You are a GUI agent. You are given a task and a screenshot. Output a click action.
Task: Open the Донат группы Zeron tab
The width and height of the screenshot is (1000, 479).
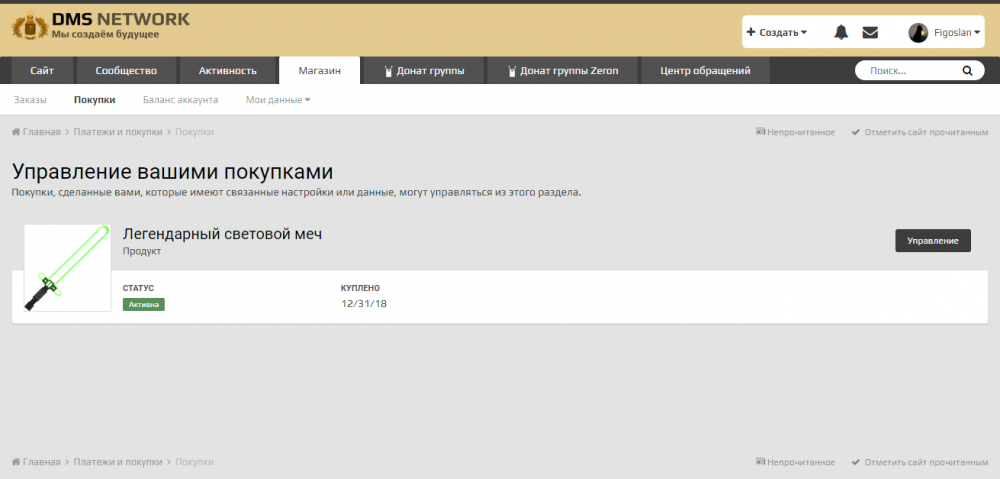[563, 71]
